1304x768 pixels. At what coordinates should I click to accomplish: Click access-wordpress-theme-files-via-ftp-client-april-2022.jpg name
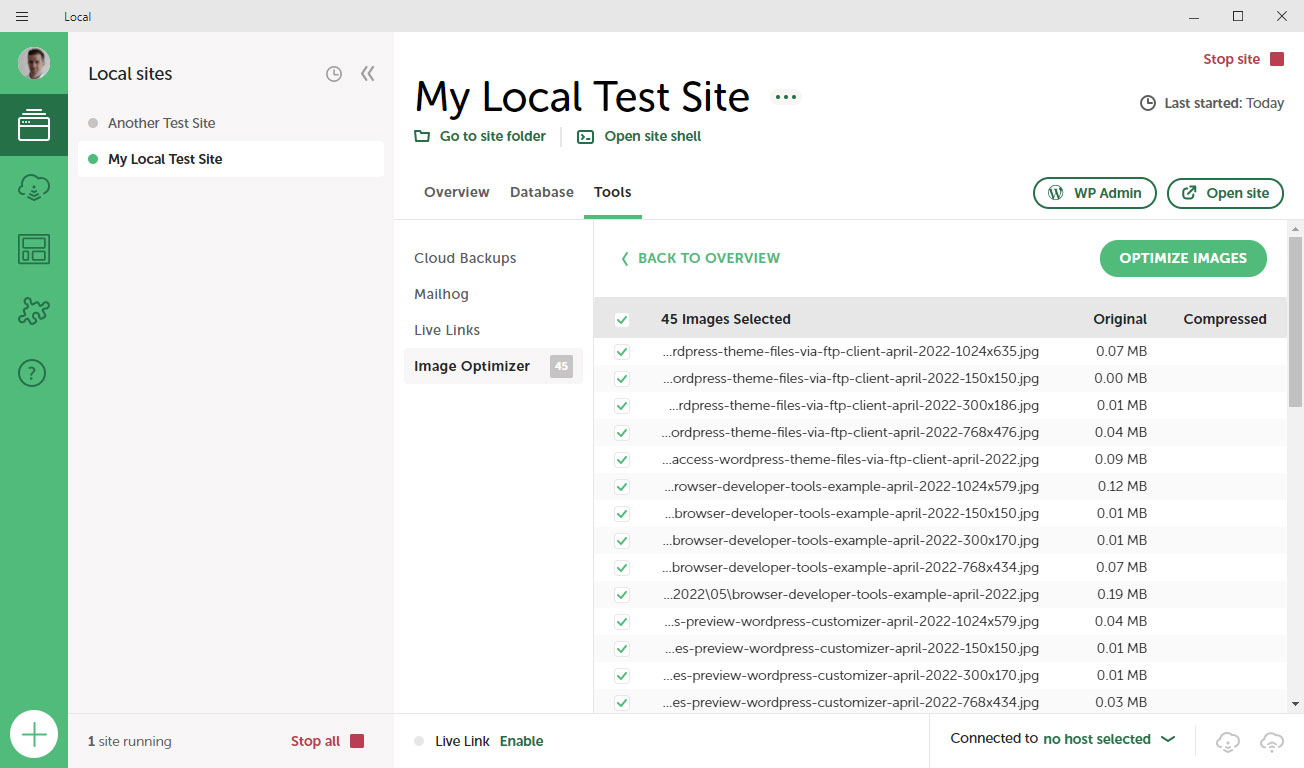(851, 459)
